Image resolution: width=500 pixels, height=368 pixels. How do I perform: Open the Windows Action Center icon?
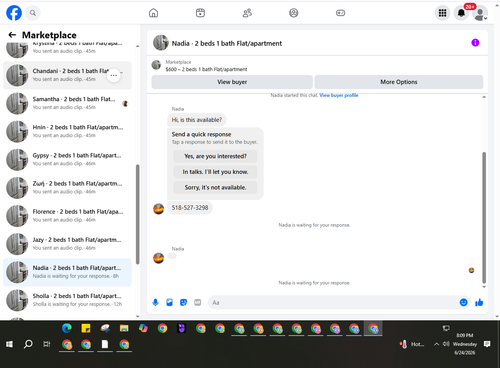487,344
